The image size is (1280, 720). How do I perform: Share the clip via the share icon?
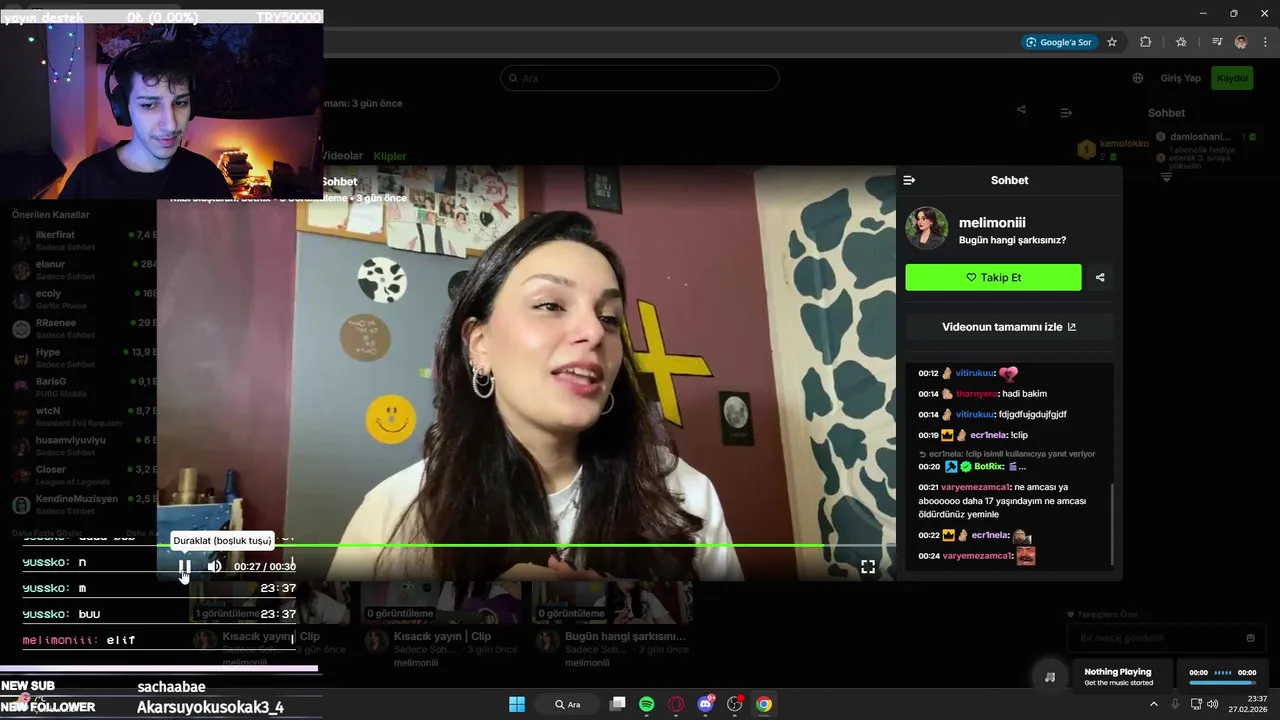pos(1100,277)
